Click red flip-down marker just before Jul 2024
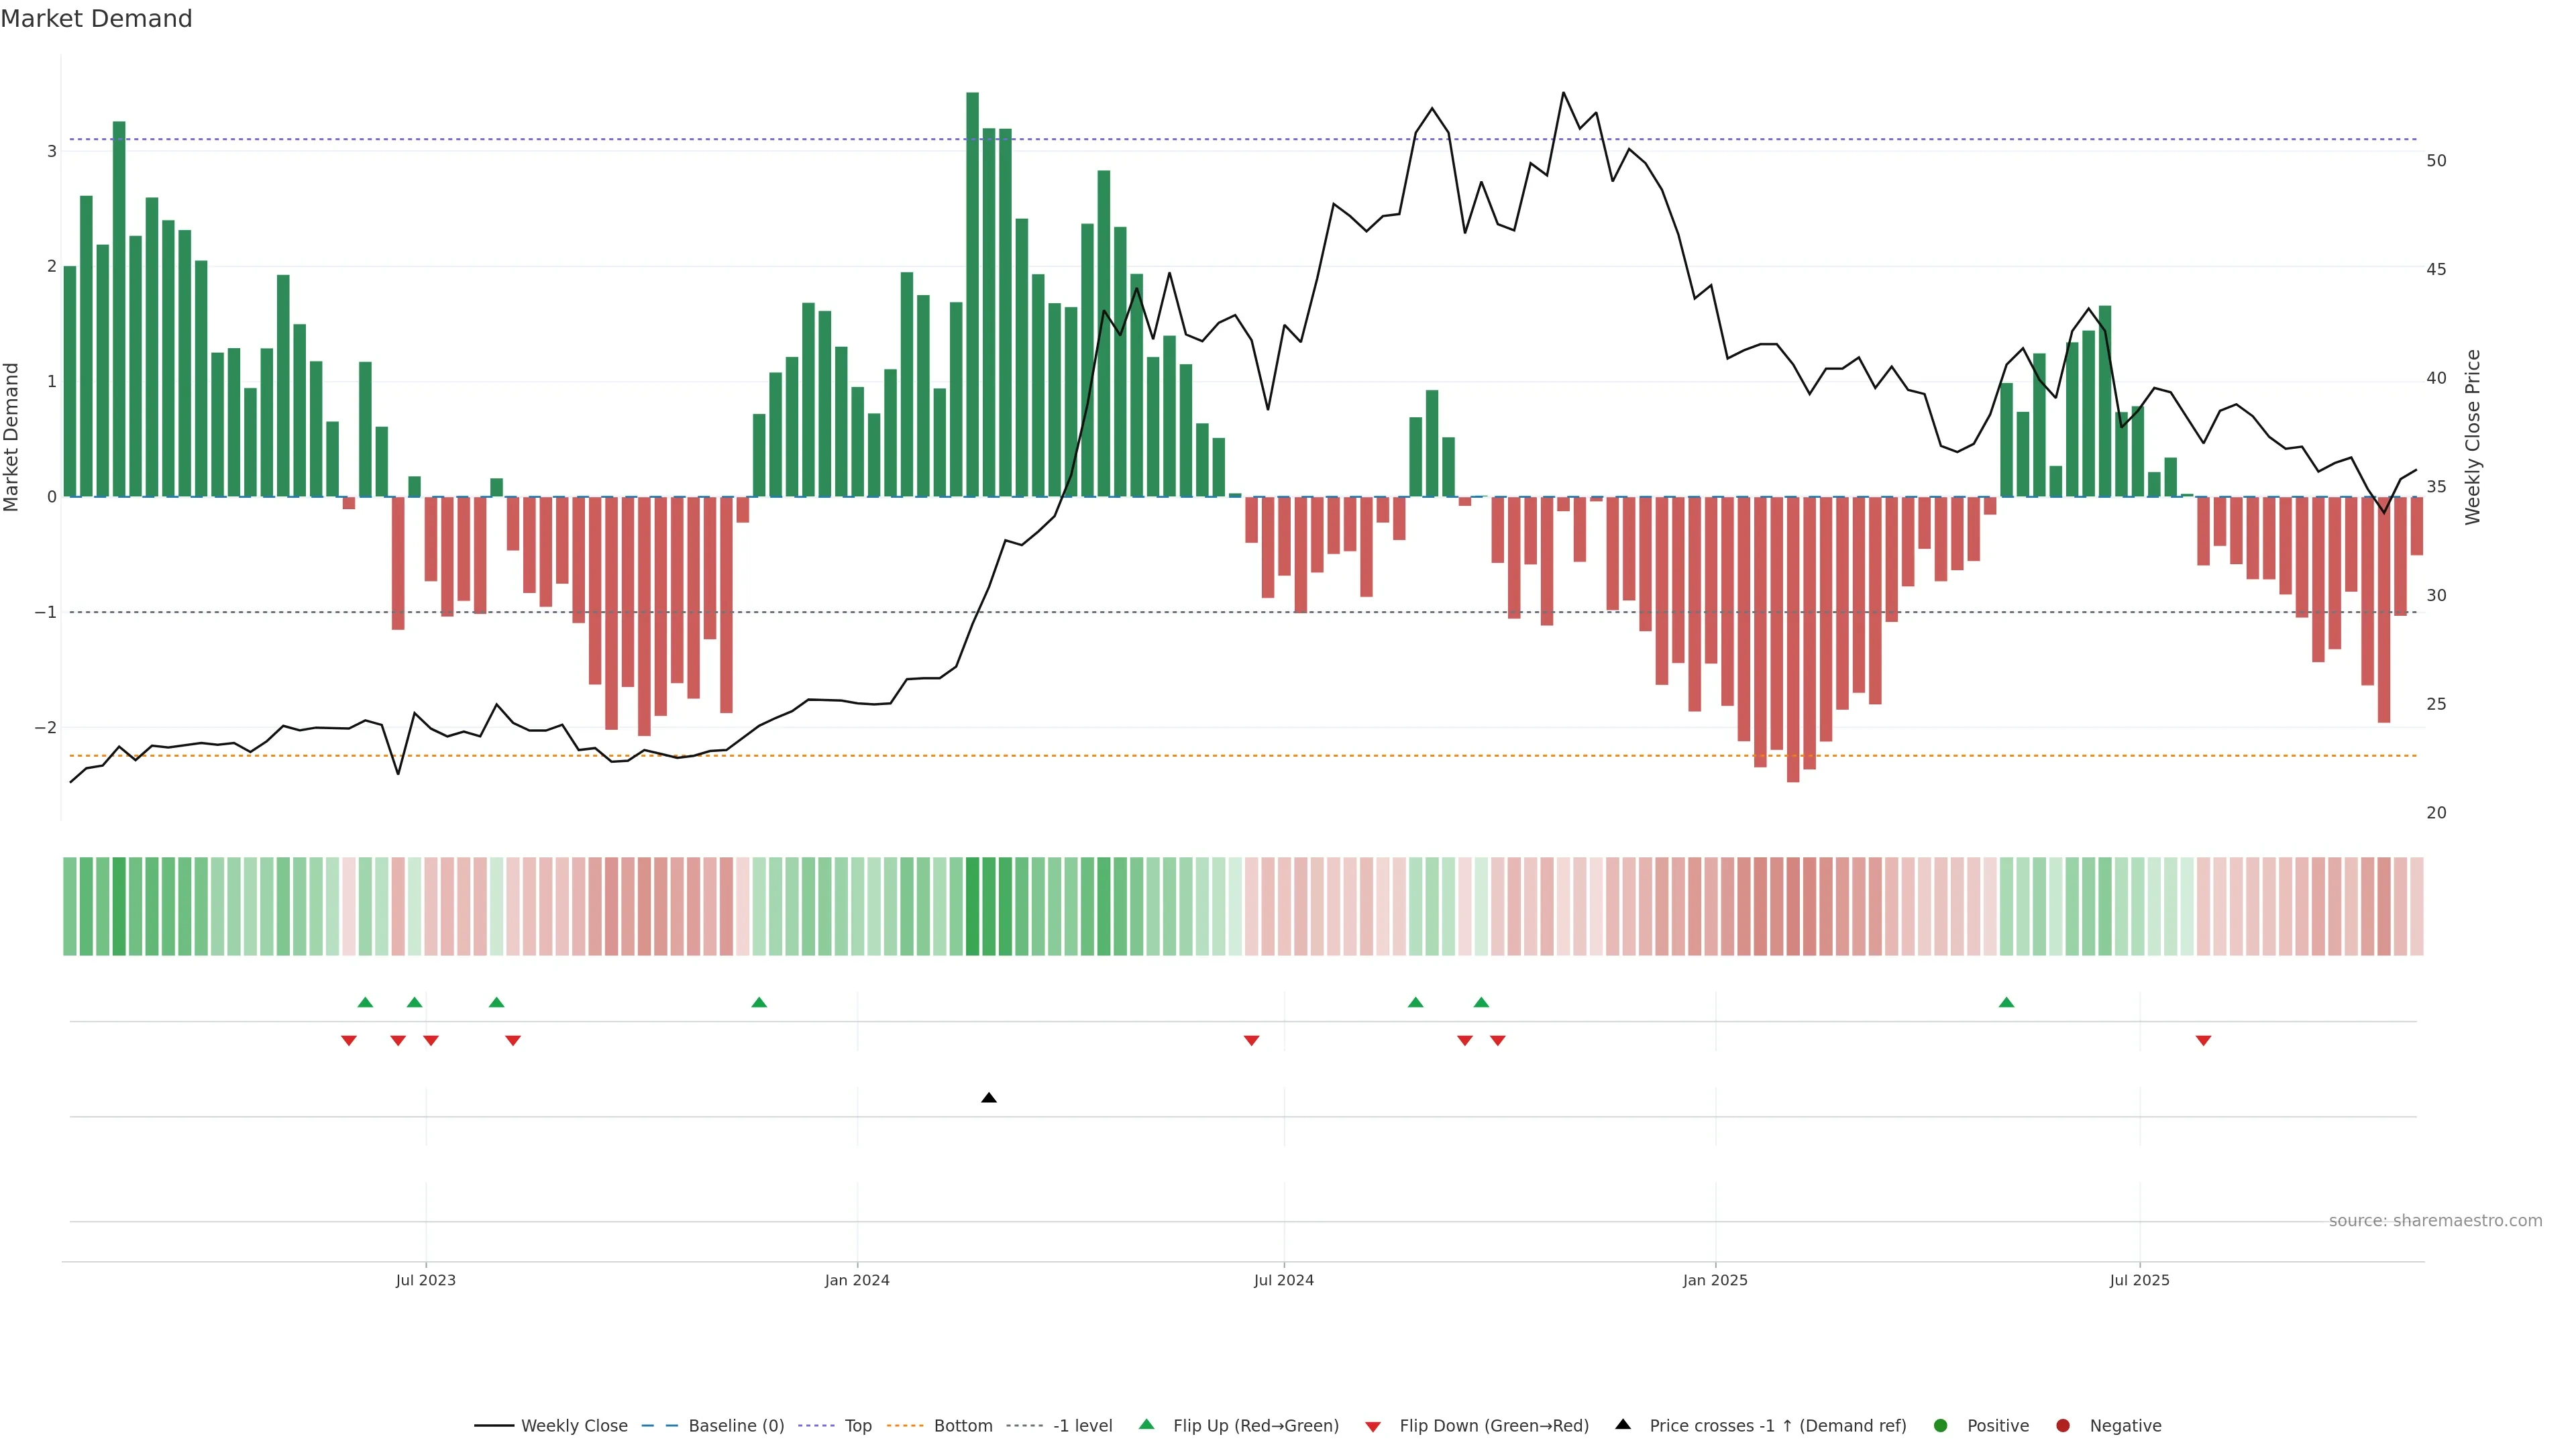Screen dimensions: 2576x1449 click(1251, 1041)
